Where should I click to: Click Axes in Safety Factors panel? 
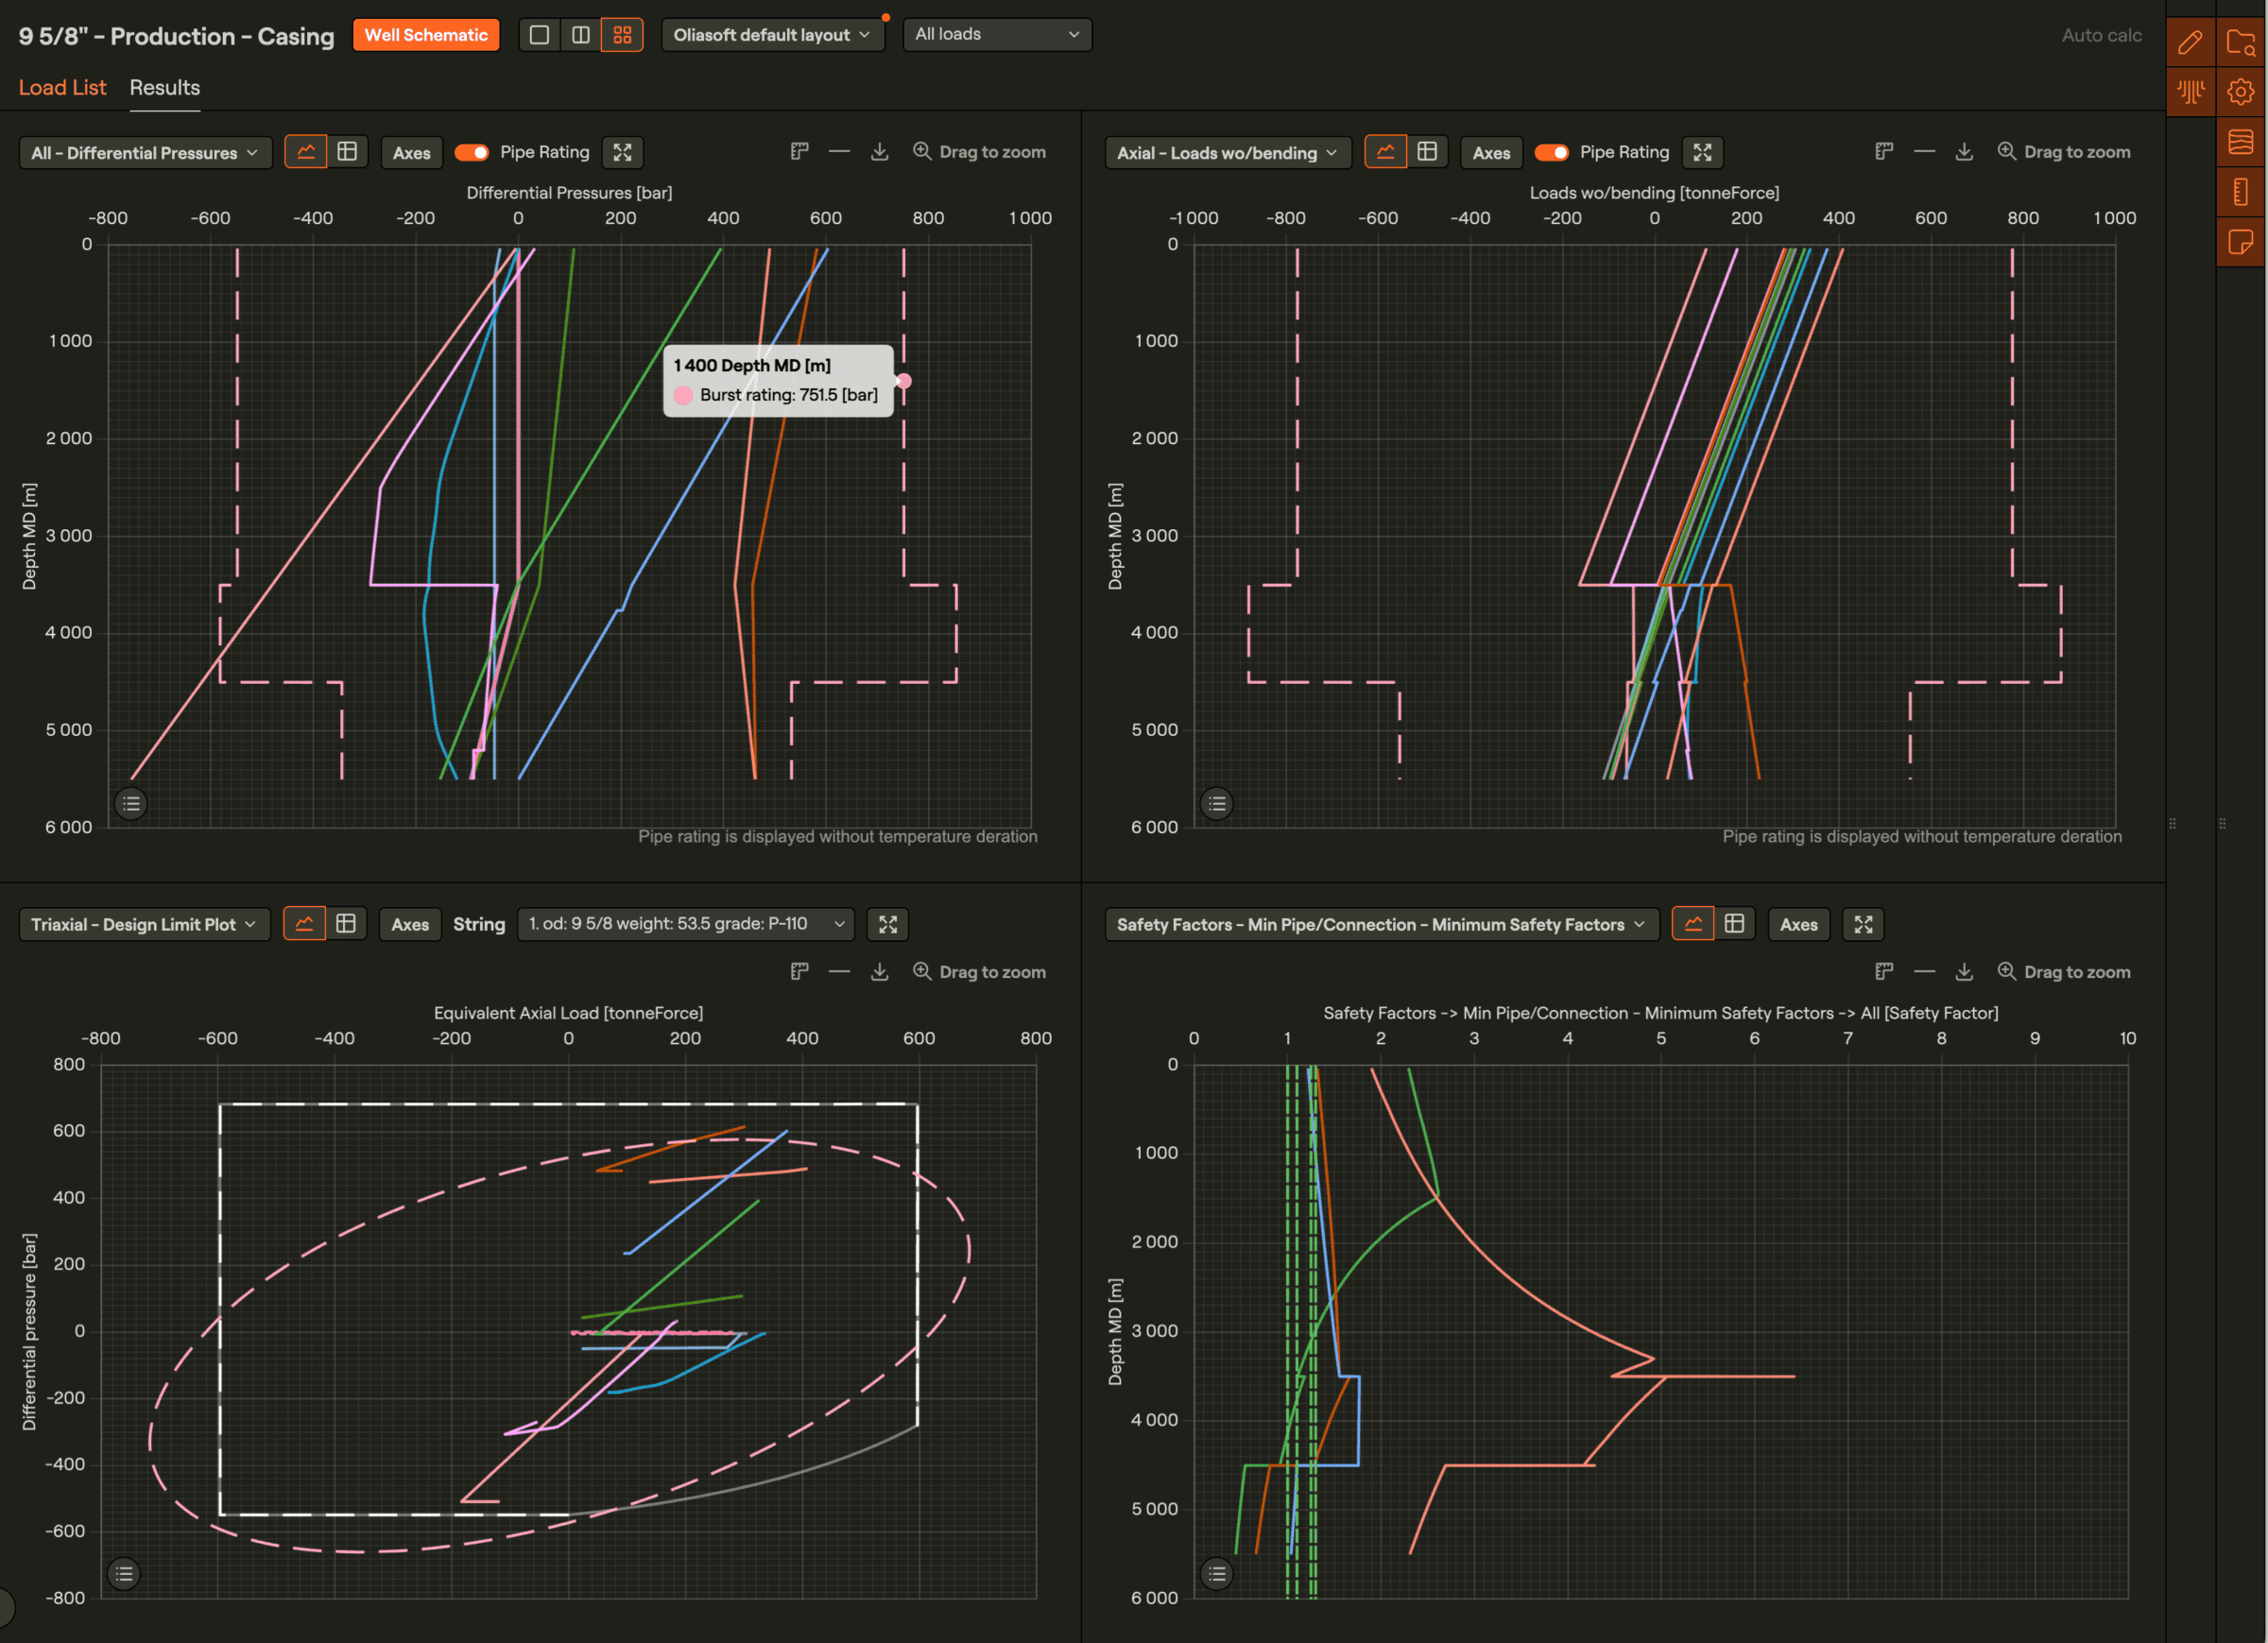pyautogui.click(x=1798, y=924)
